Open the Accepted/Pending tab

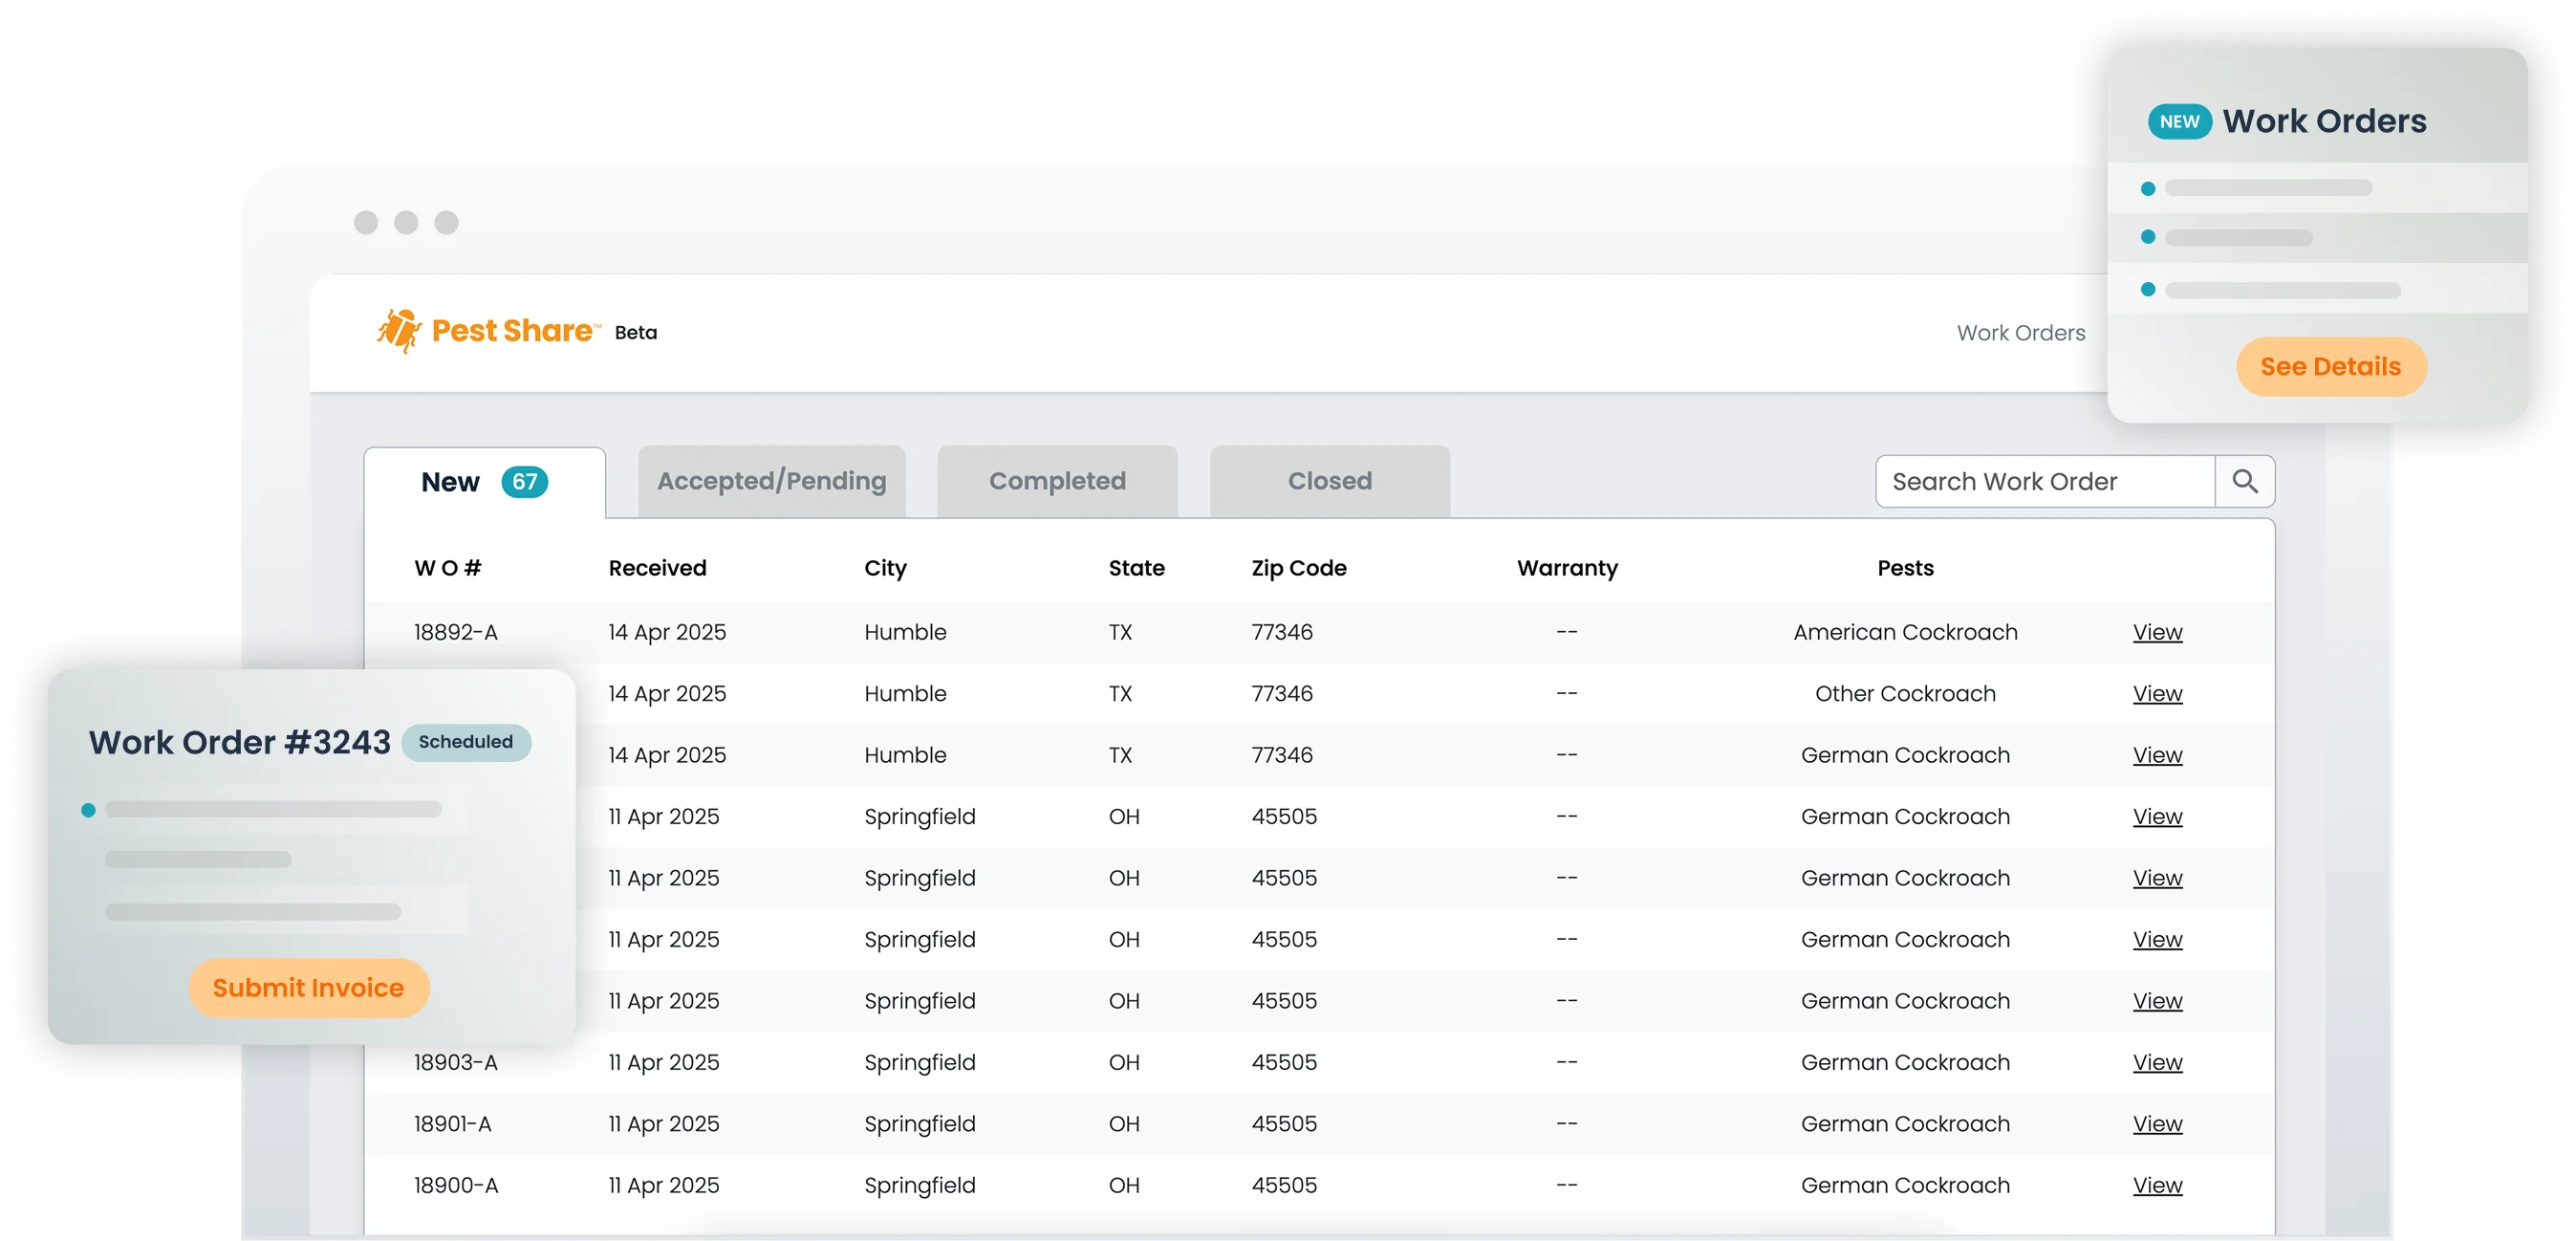click(x=771, y=482)
